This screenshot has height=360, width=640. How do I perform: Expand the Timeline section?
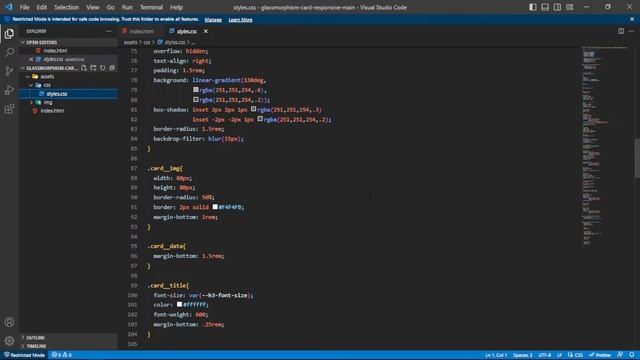point(23,346)
